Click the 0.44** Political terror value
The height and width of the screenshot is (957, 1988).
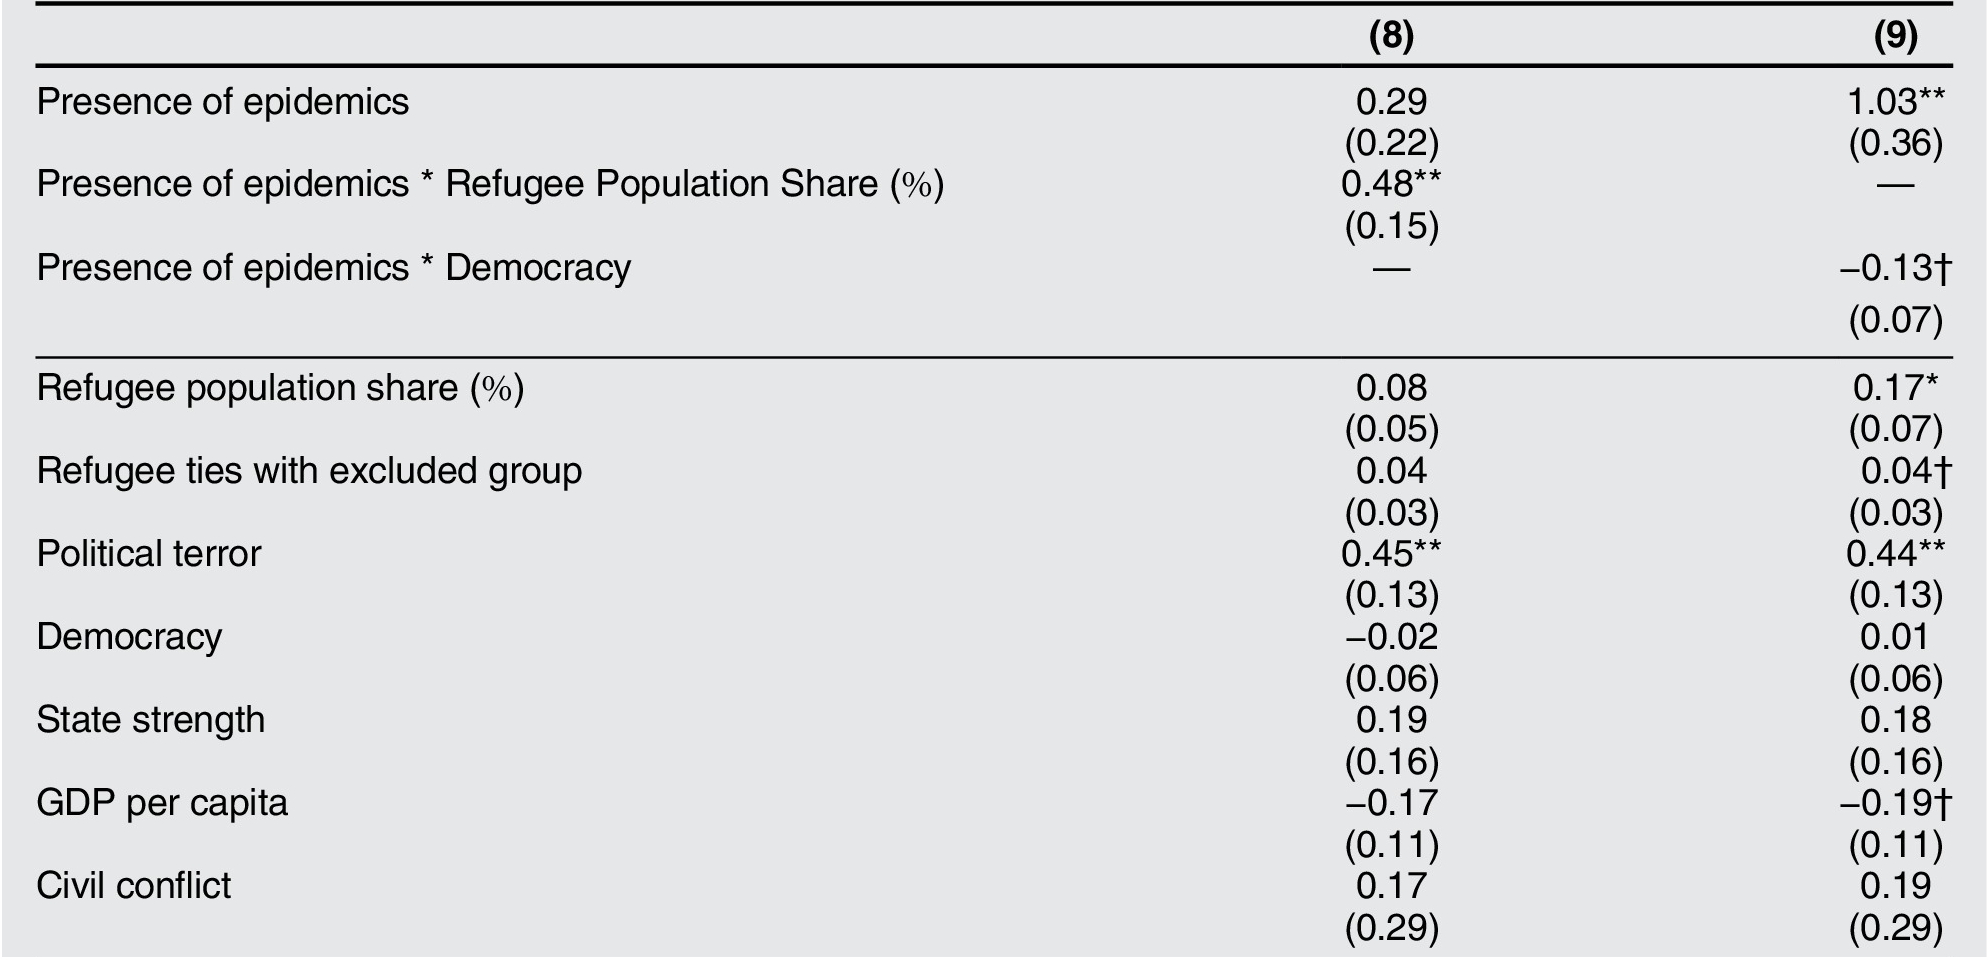tap(1895, 554)
